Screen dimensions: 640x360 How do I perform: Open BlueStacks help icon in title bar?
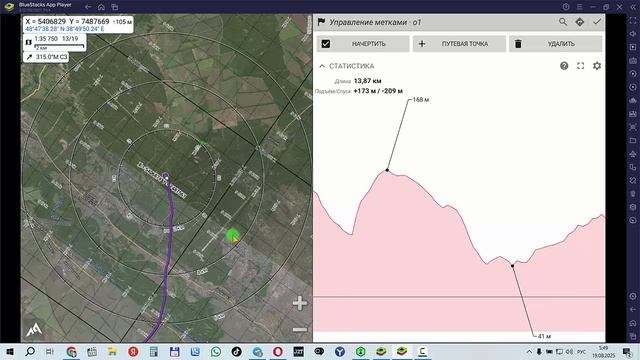click(x=566, y=7)
